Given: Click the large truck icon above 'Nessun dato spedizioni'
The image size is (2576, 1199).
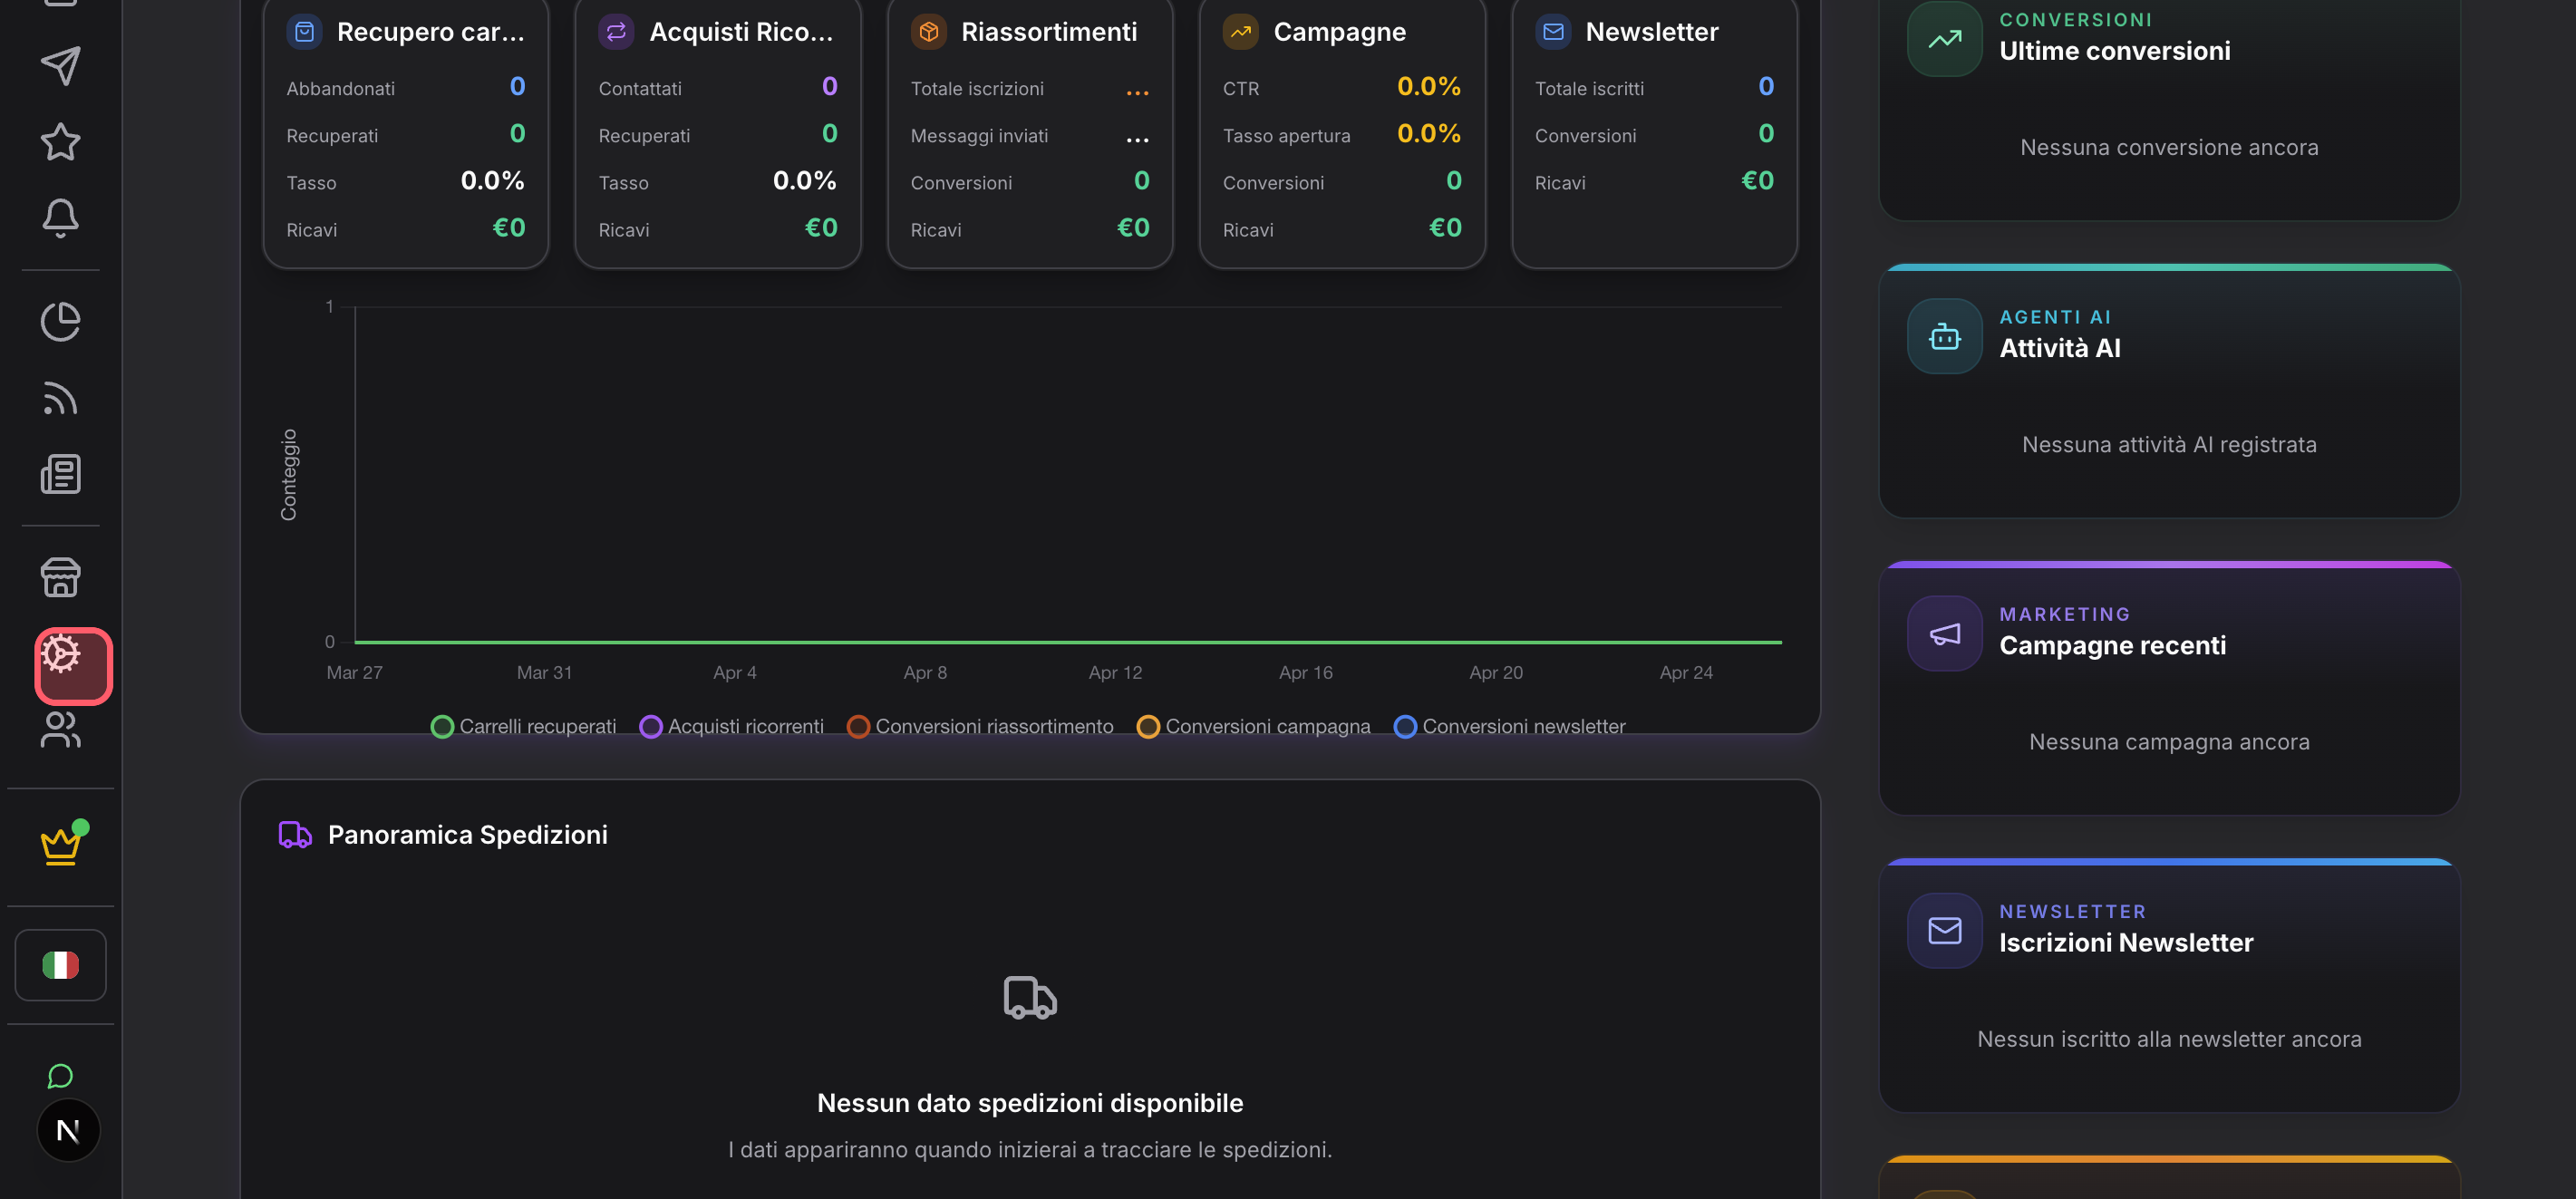Looking at the screenshot, I should (x=1030, y=997).
